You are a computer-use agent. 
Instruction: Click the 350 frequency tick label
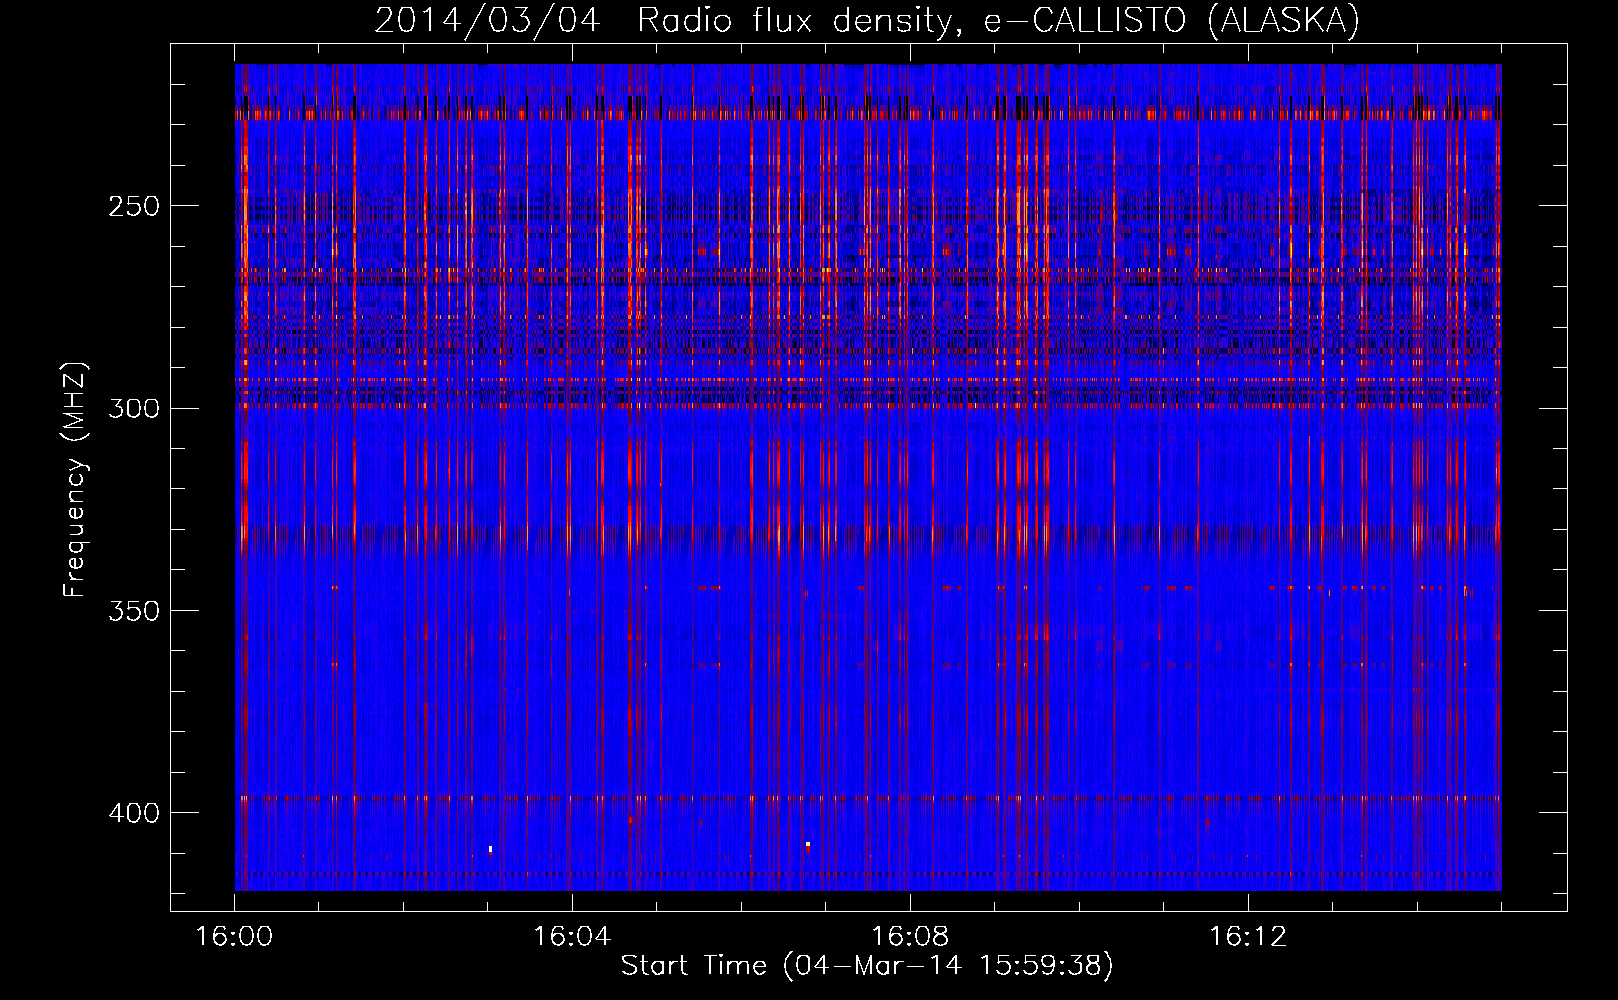click(x=134, y=611)
